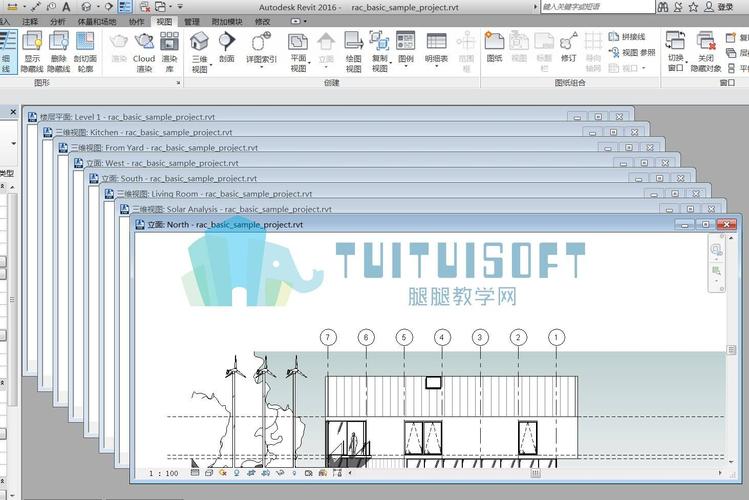Click the keyword search input field
This screenshot has height=500, width=749.
click(598, 7)
